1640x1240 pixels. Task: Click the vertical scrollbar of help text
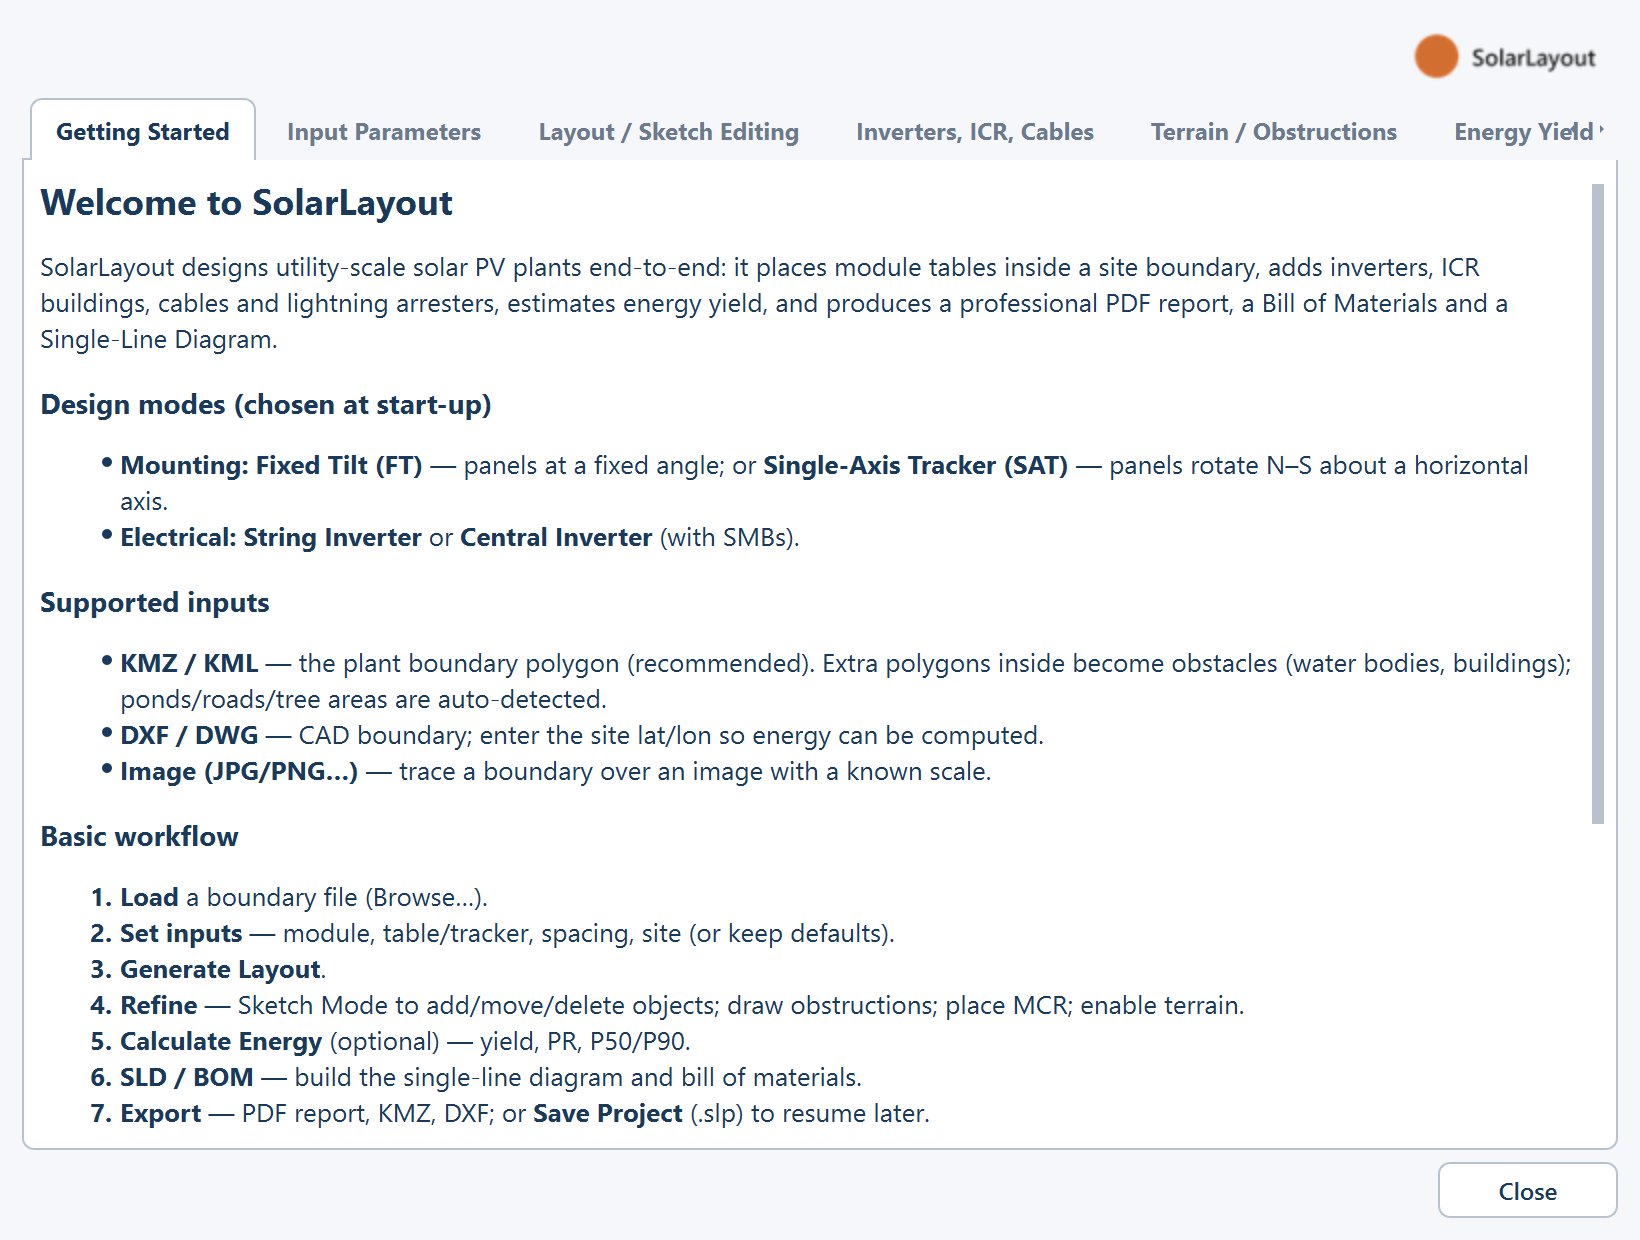[x=1597, y=504]
